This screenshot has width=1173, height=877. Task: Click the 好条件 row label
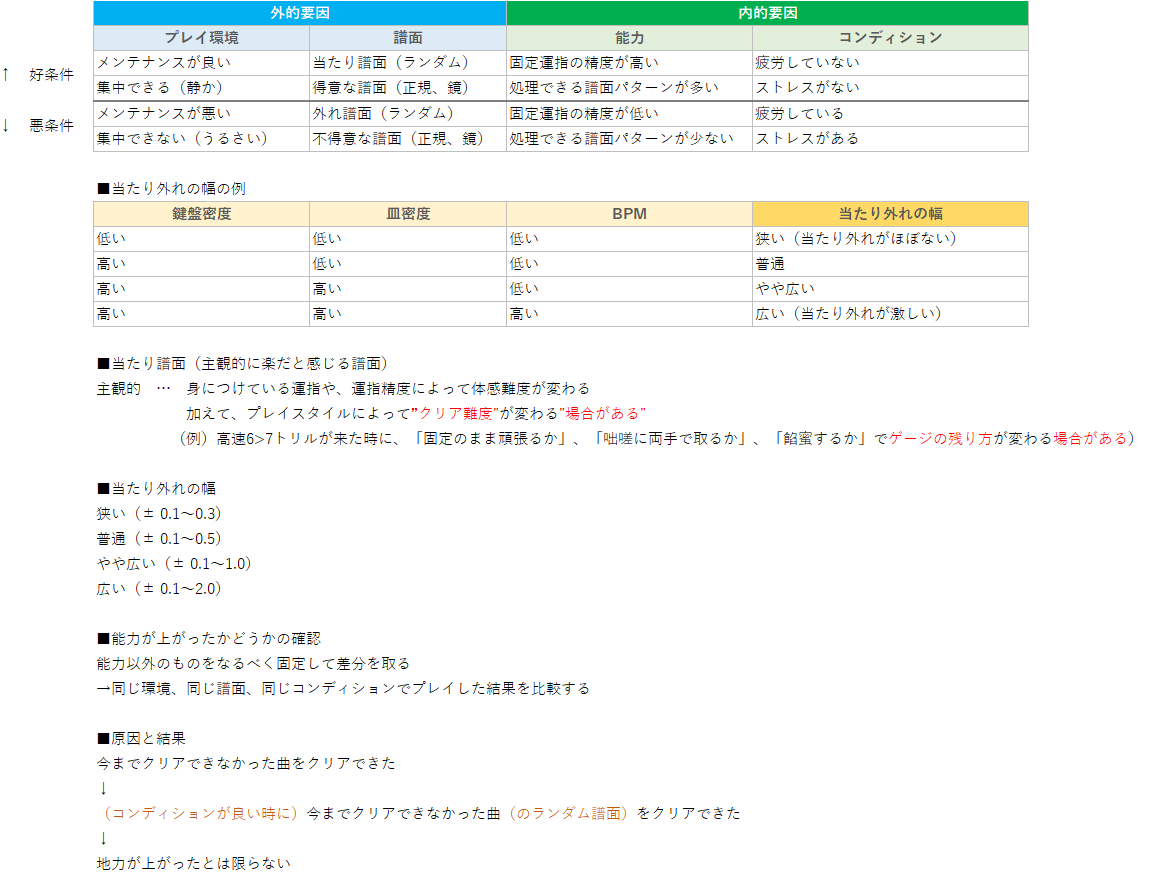52,75
